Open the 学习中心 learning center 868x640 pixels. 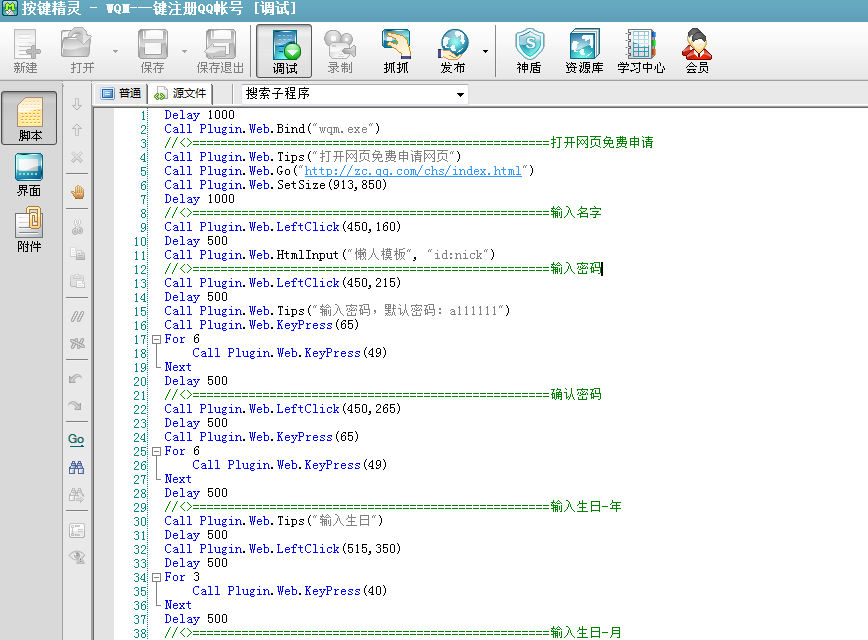tap(641, 50)
